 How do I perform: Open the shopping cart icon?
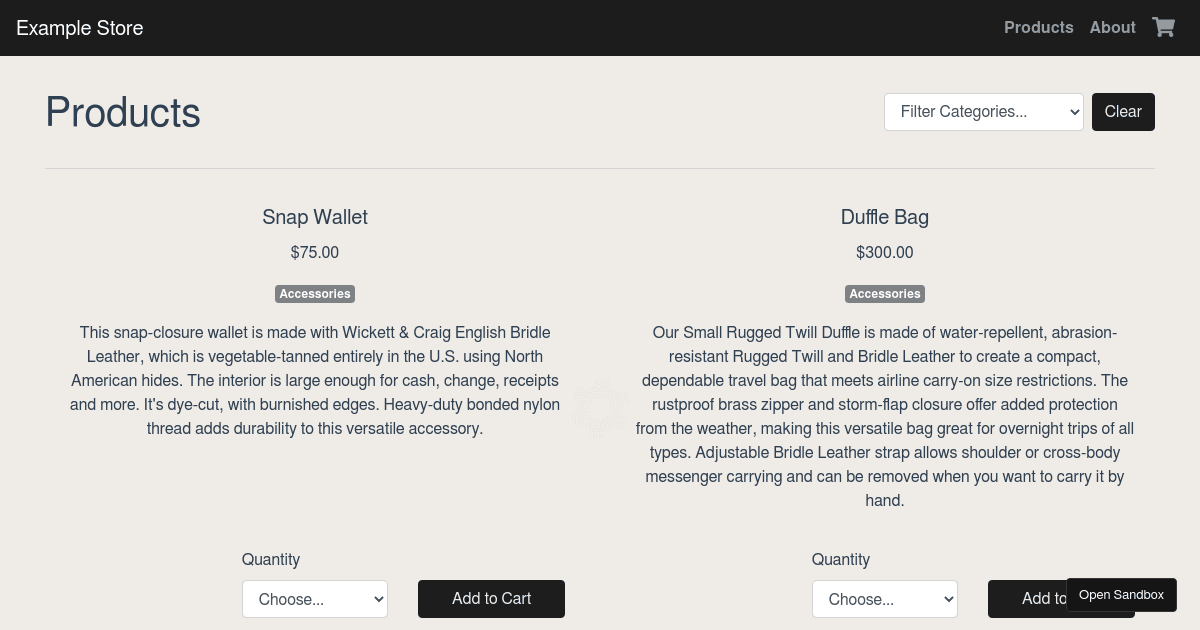tap(1163, 27)
